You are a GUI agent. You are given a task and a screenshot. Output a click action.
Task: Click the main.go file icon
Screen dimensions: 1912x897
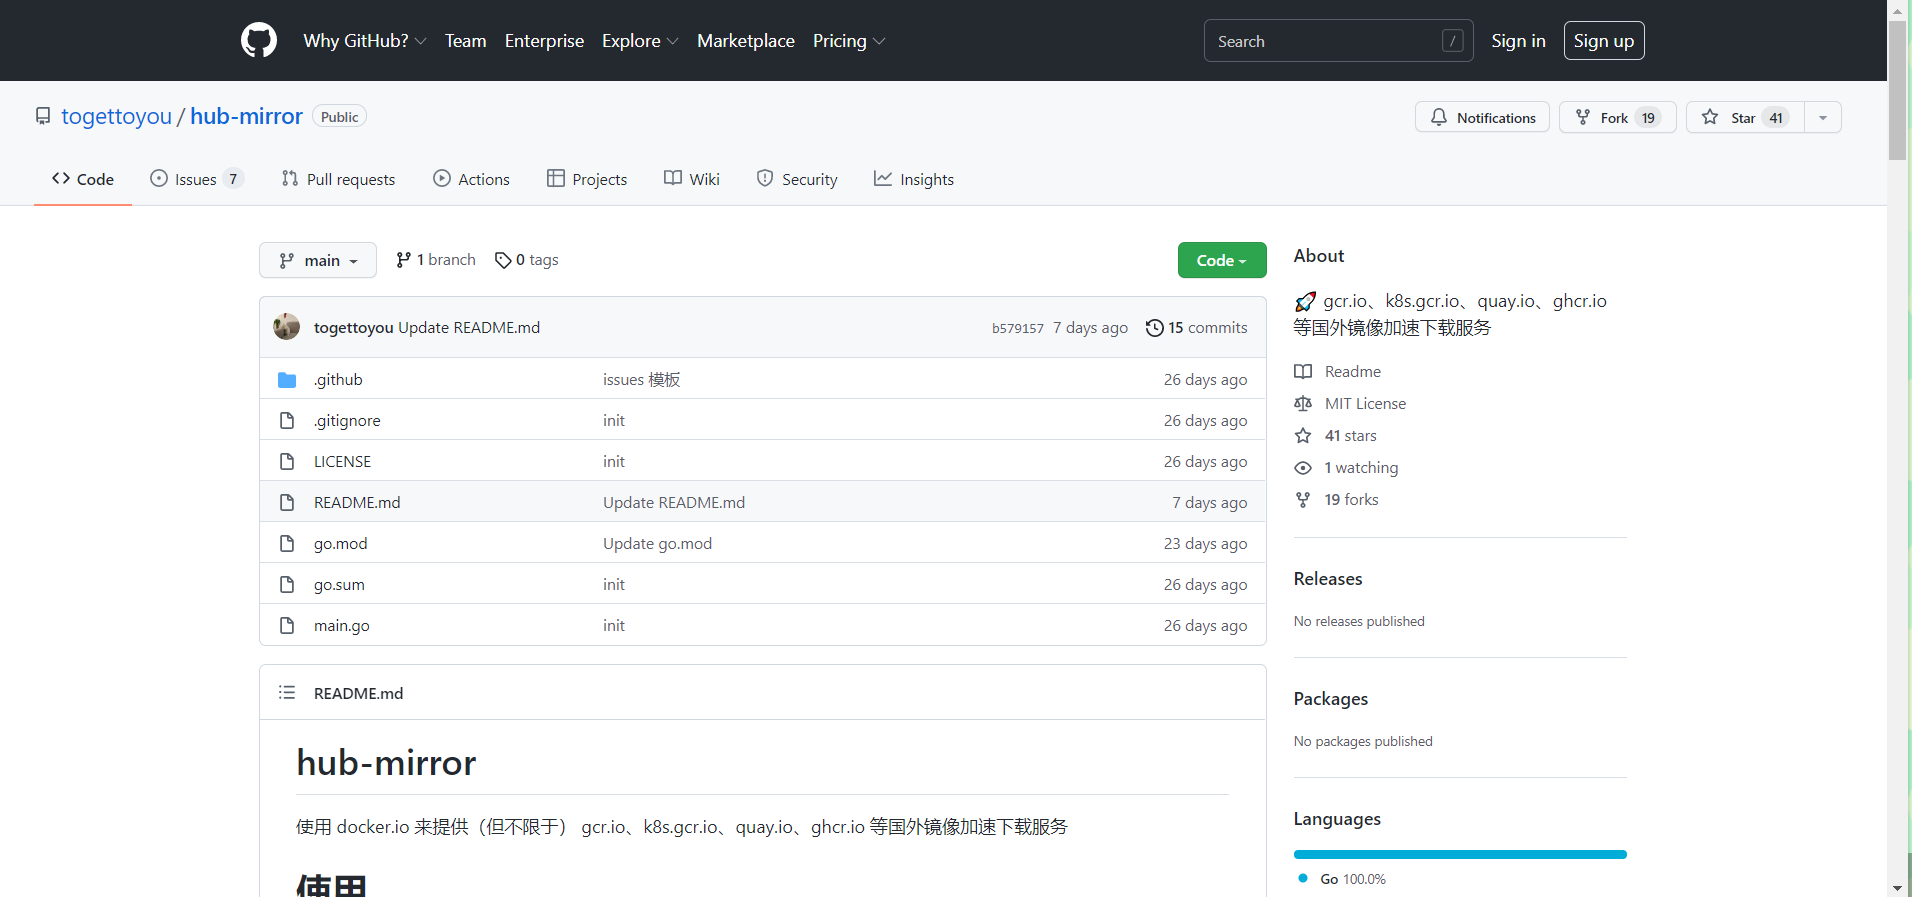pos(287,626)
